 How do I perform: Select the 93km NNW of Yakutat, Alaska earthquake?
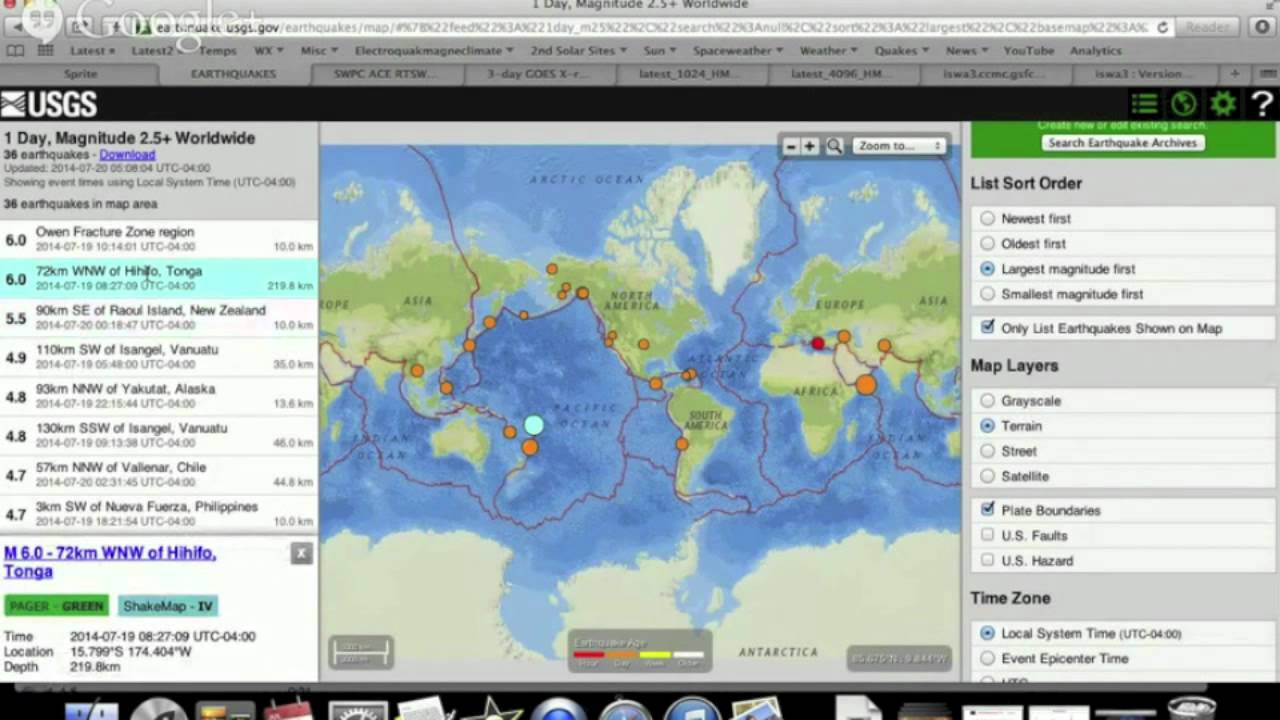[x=159, y=396]
